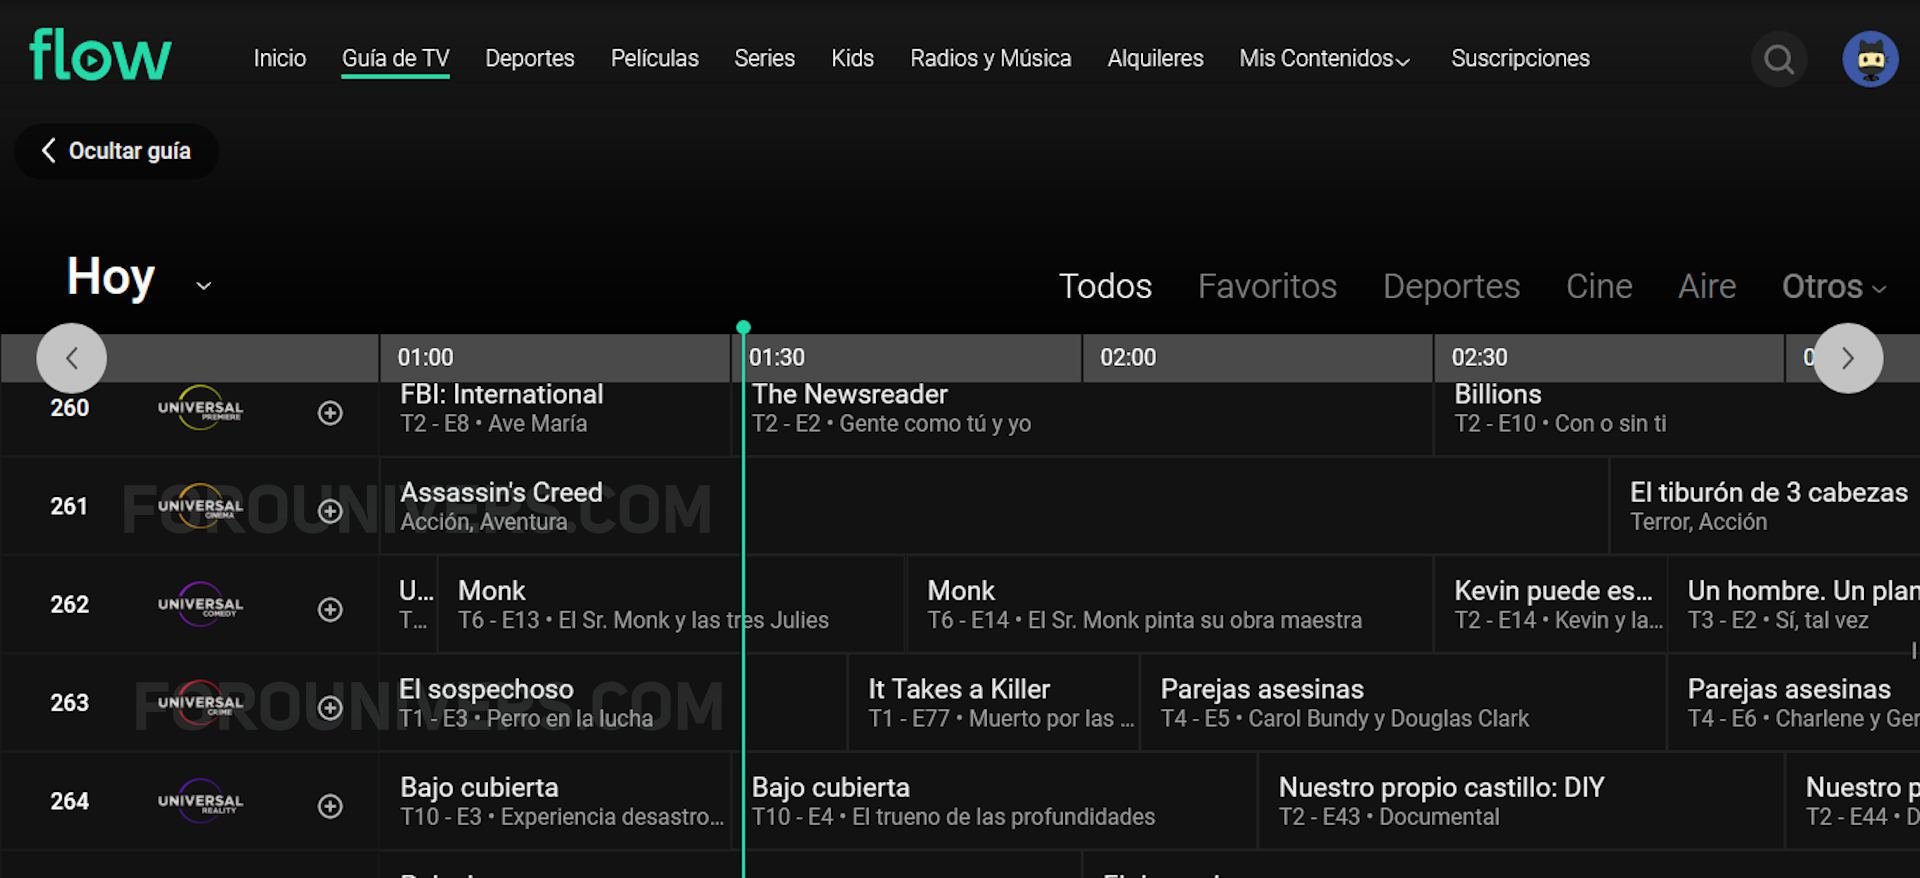Open Suscripciones link

point(1520,59)
